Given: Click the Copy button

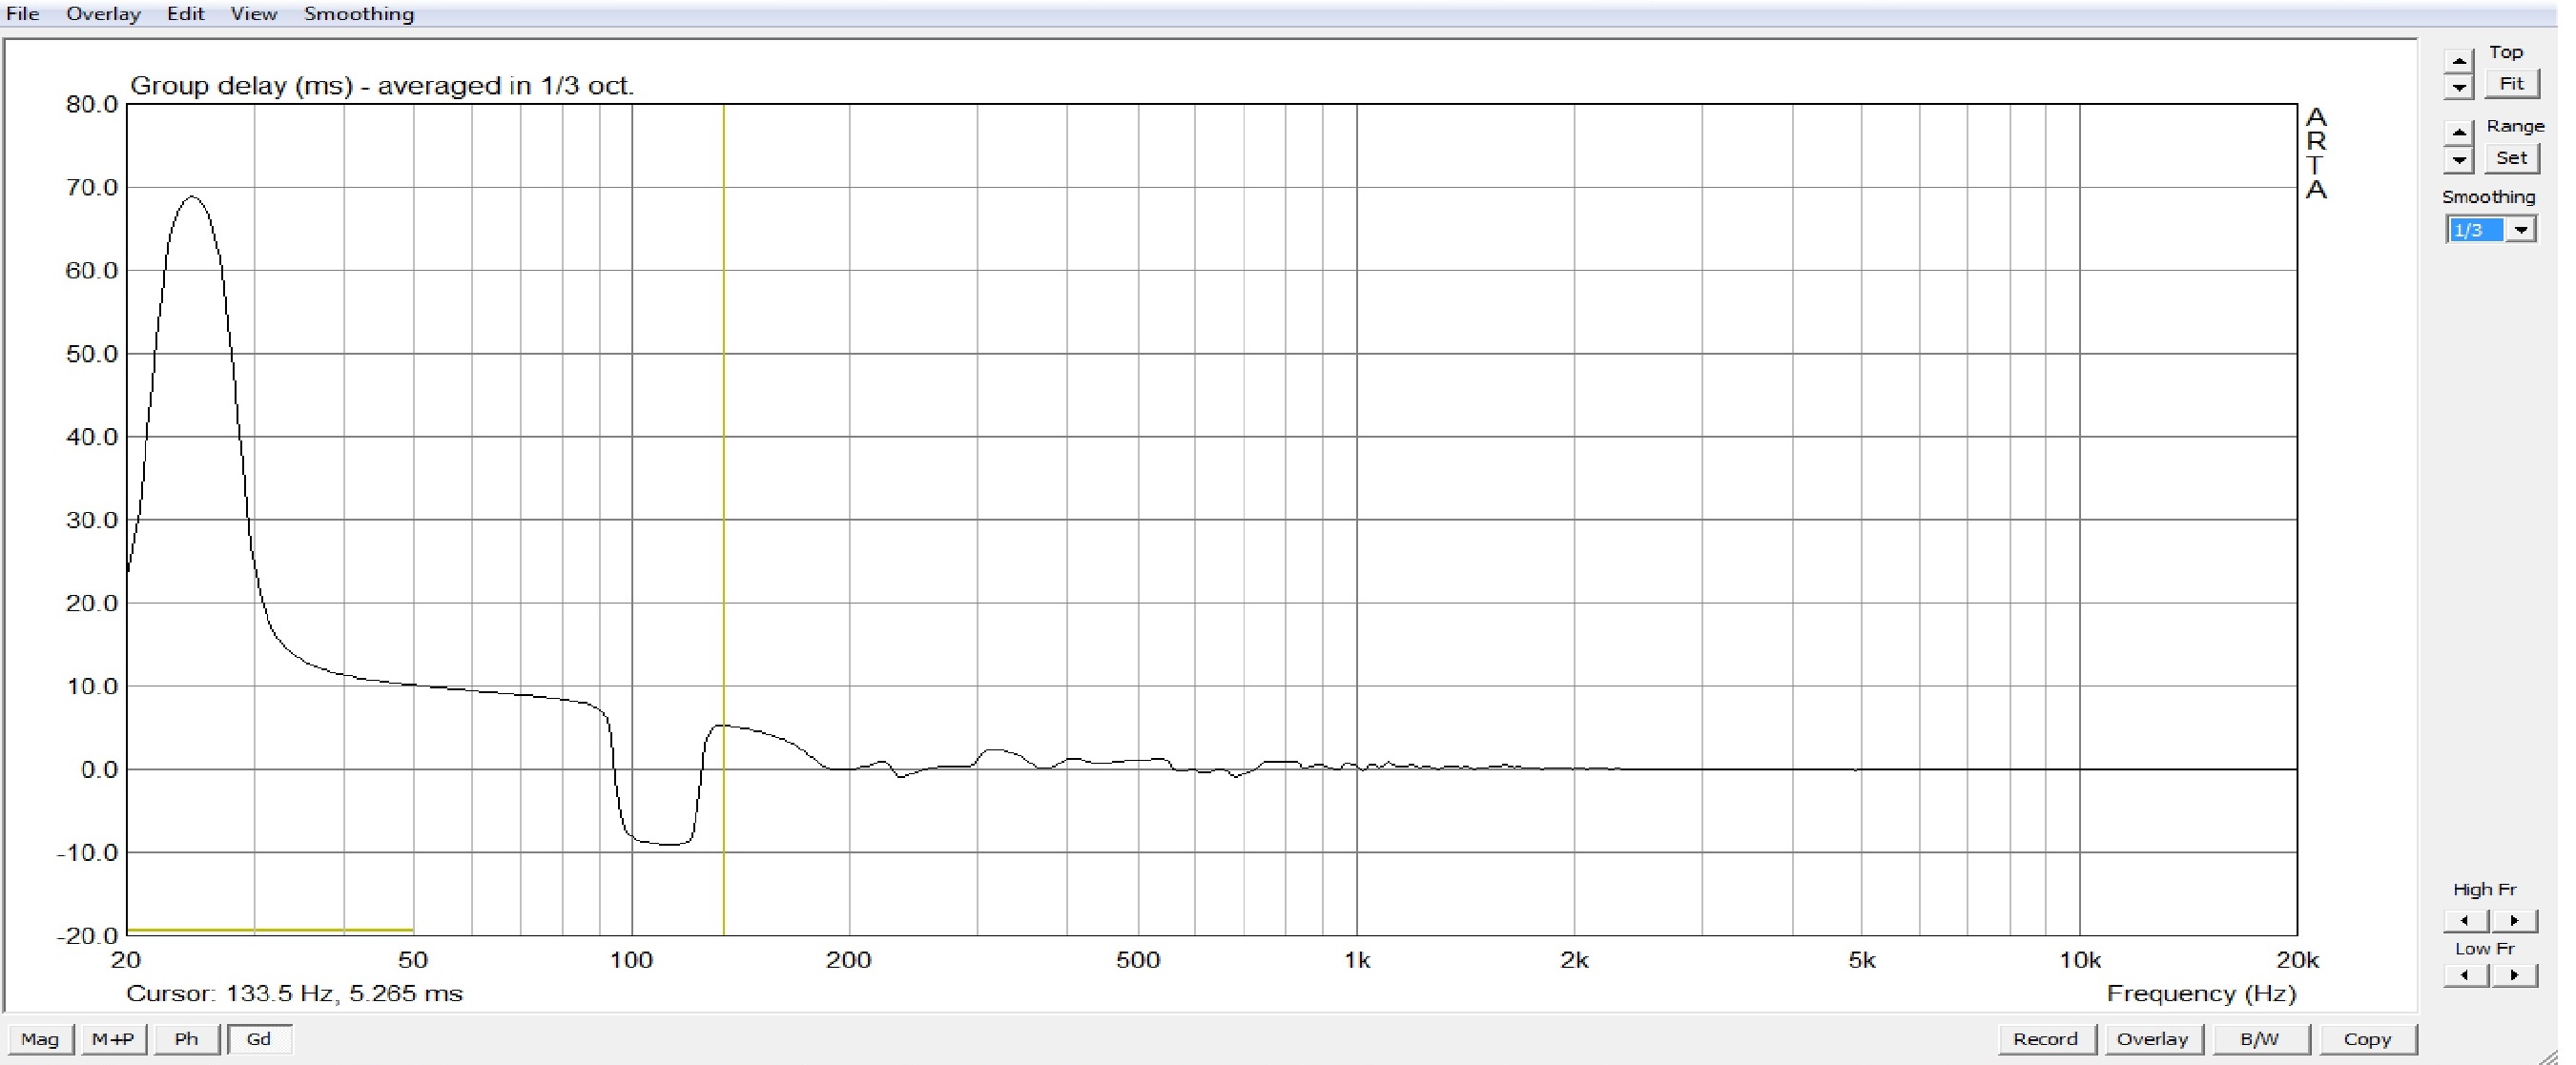Looking at the screenshot, I should coord(2367,1039).
